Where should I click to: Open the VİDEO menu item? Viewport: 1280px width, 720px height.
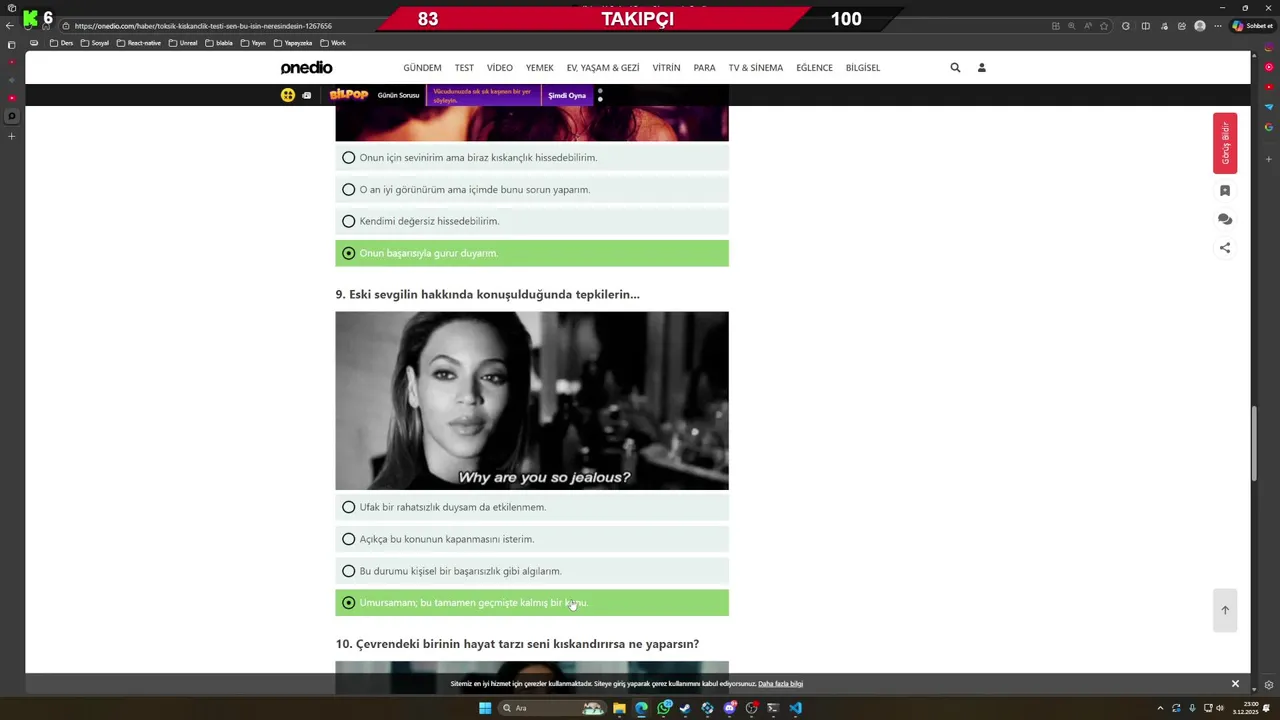[x=500, y=68]
